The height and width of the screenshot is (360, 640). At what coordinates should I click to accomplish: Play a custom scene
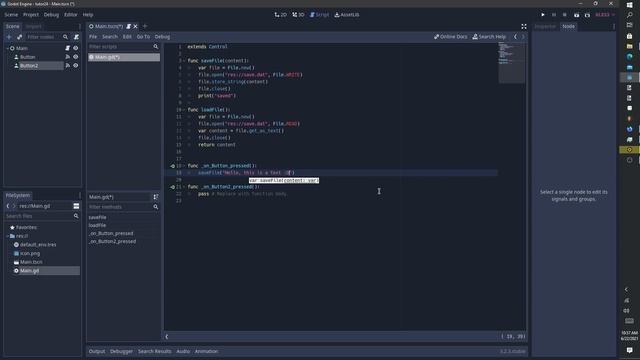pyautogui.click(x=587, y=15)
